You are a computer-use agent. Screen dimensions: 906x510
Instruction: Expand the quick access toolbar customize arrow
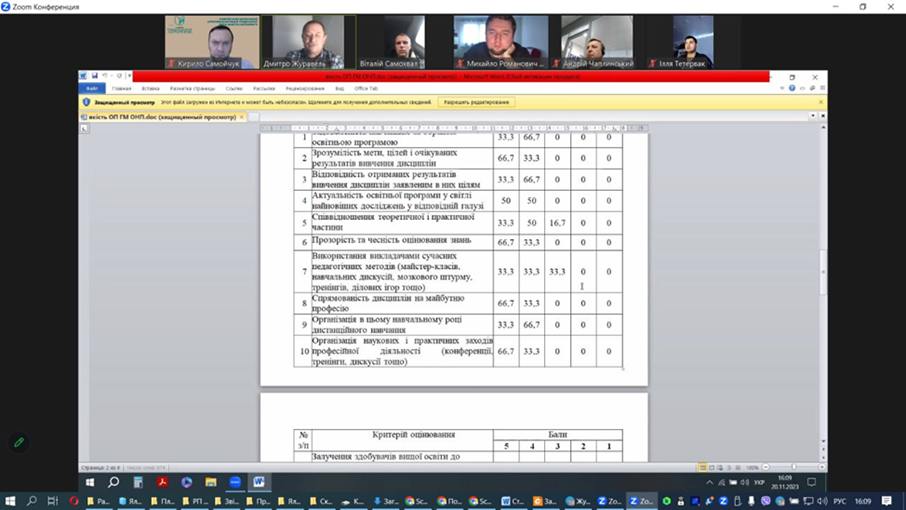click(x=129, y=76)
